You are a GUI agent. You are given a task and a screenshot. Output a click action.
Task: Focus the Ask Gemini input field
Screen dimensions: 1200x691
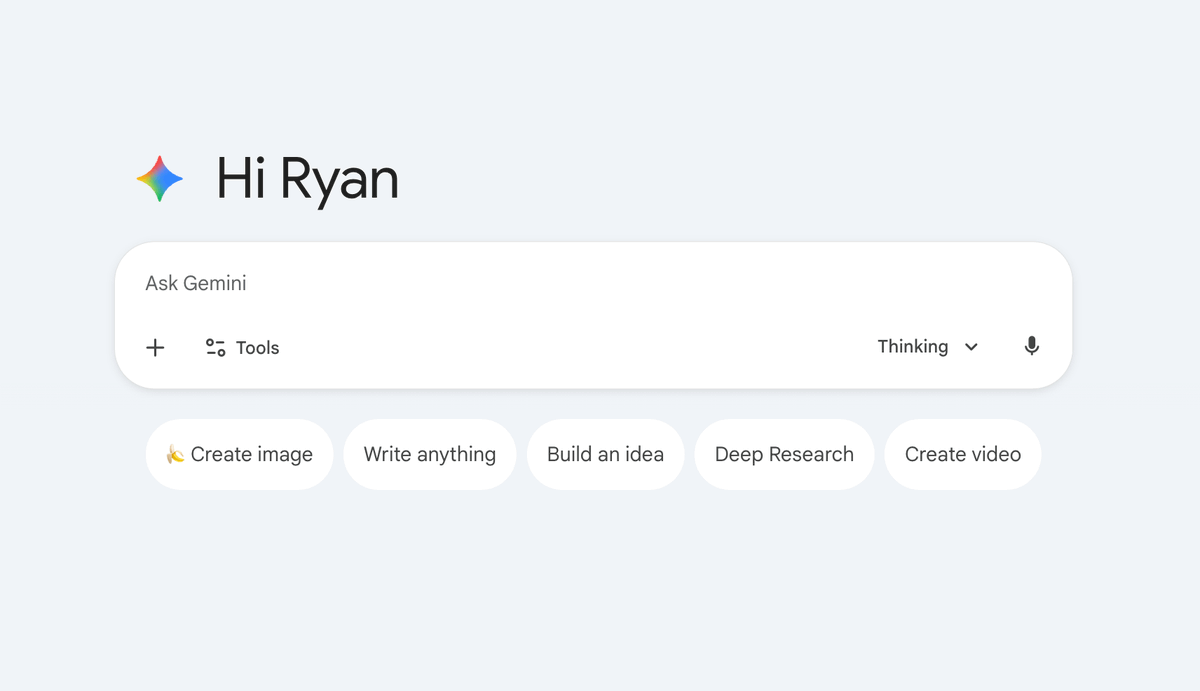click(594, 284)
